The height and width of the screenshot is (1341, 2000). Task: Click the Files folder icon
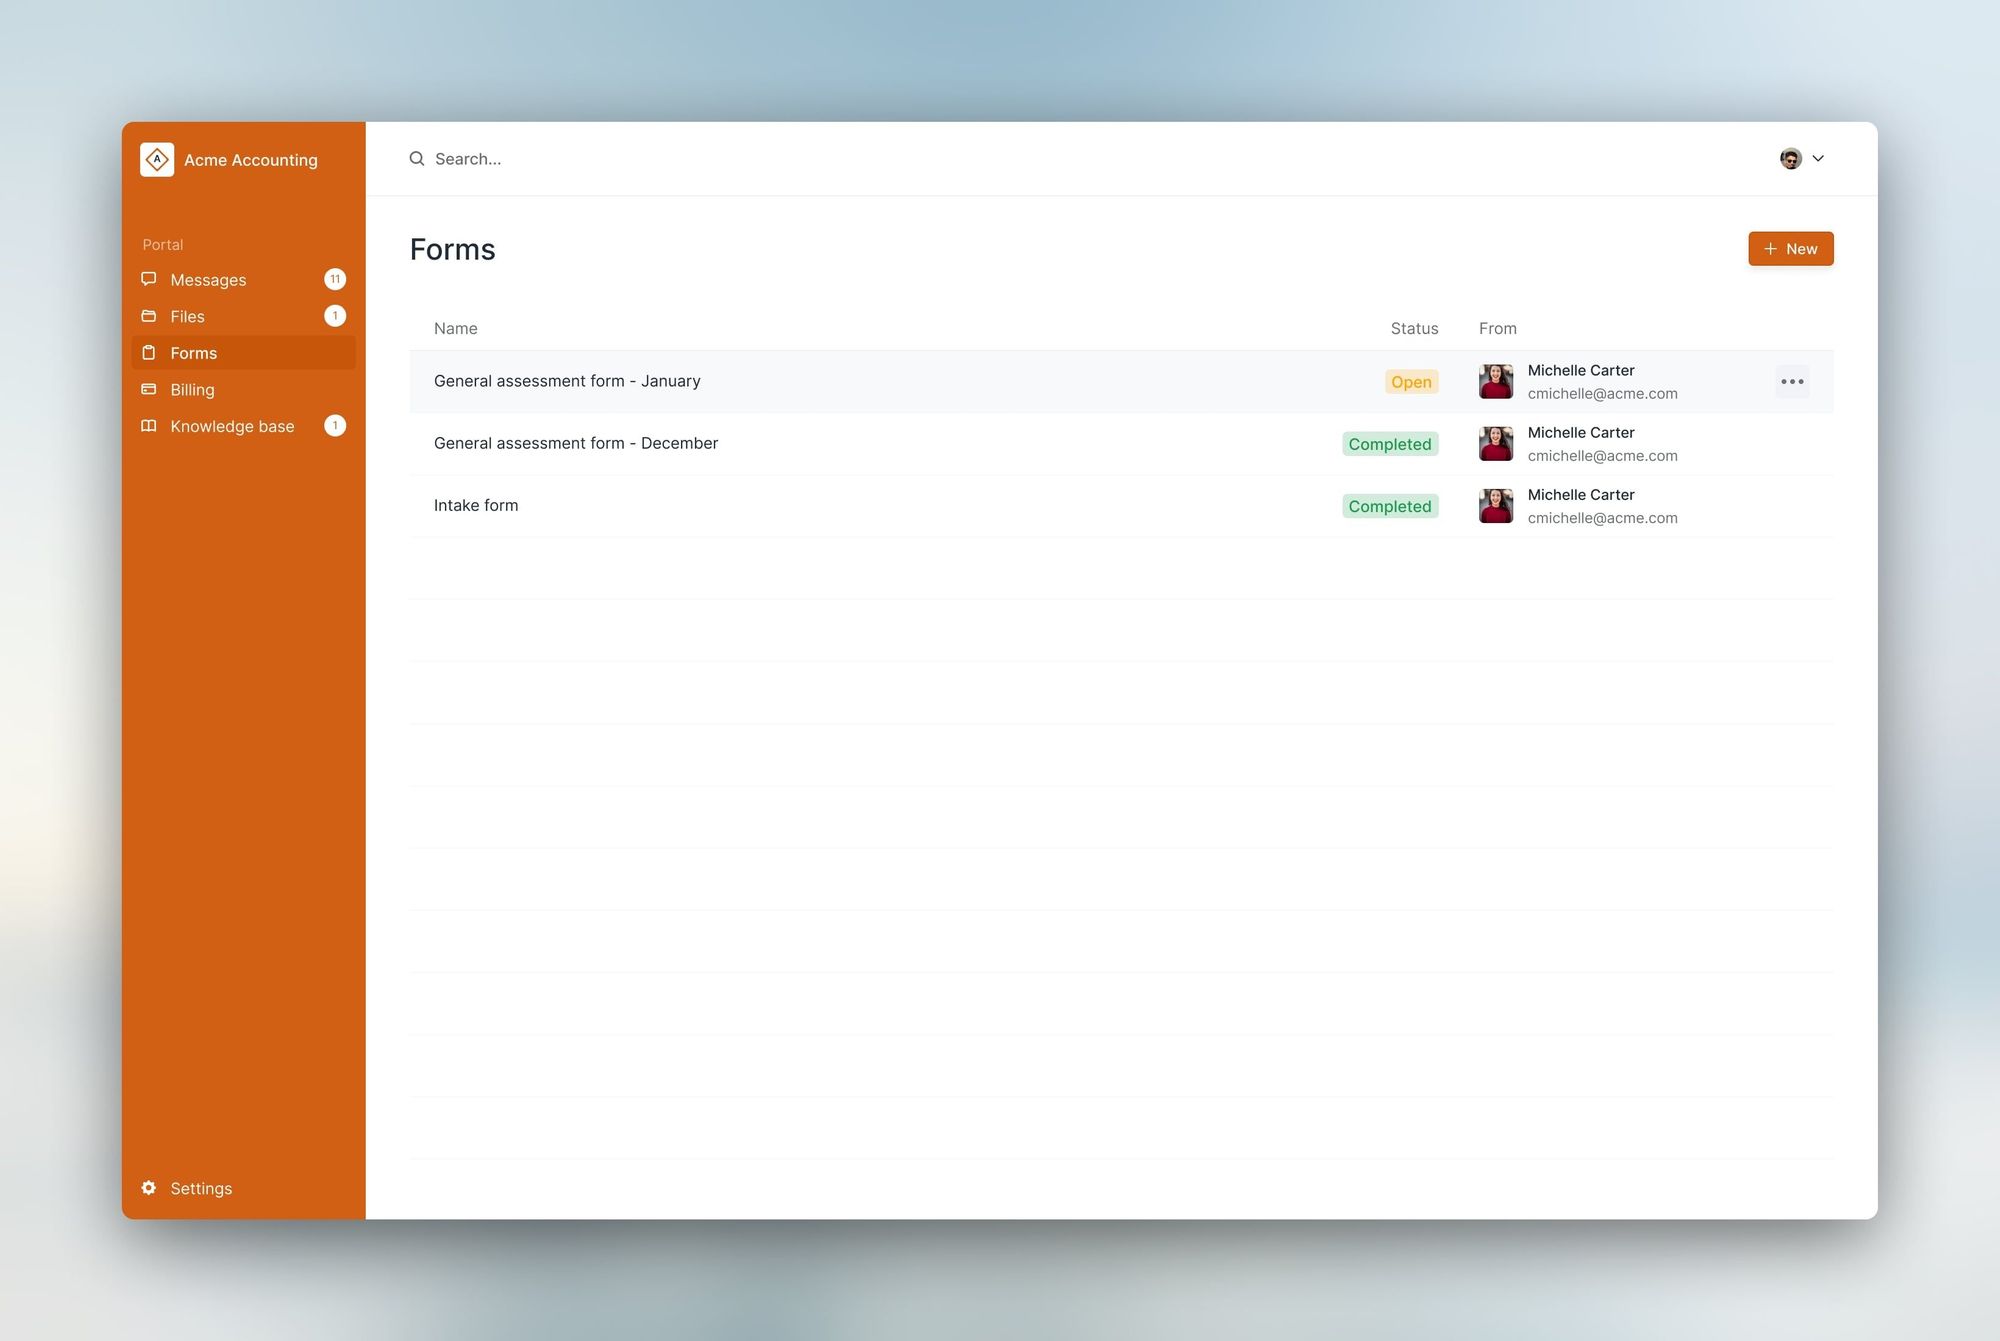149,316
